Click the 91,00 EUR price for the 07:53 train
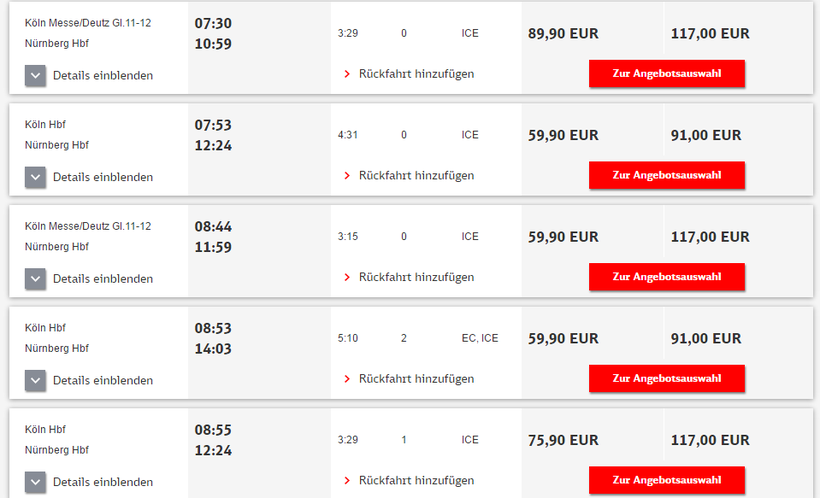This screenshot has width=820, height=498. click(x=706, y=135)
